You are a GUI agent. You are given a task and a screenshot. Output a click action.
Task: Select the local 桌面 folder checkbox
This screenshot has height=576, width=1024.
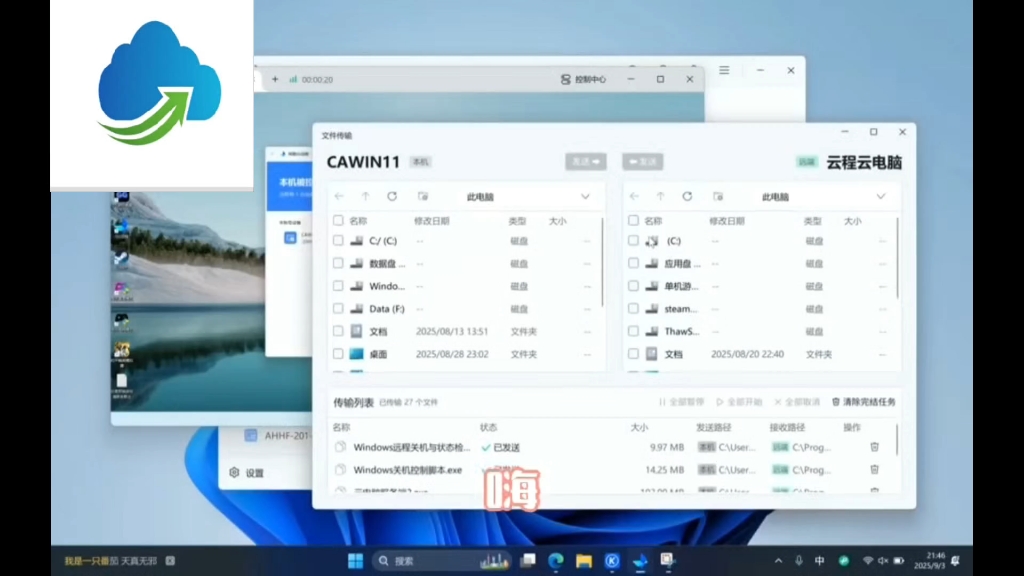(x=339, y=354)
